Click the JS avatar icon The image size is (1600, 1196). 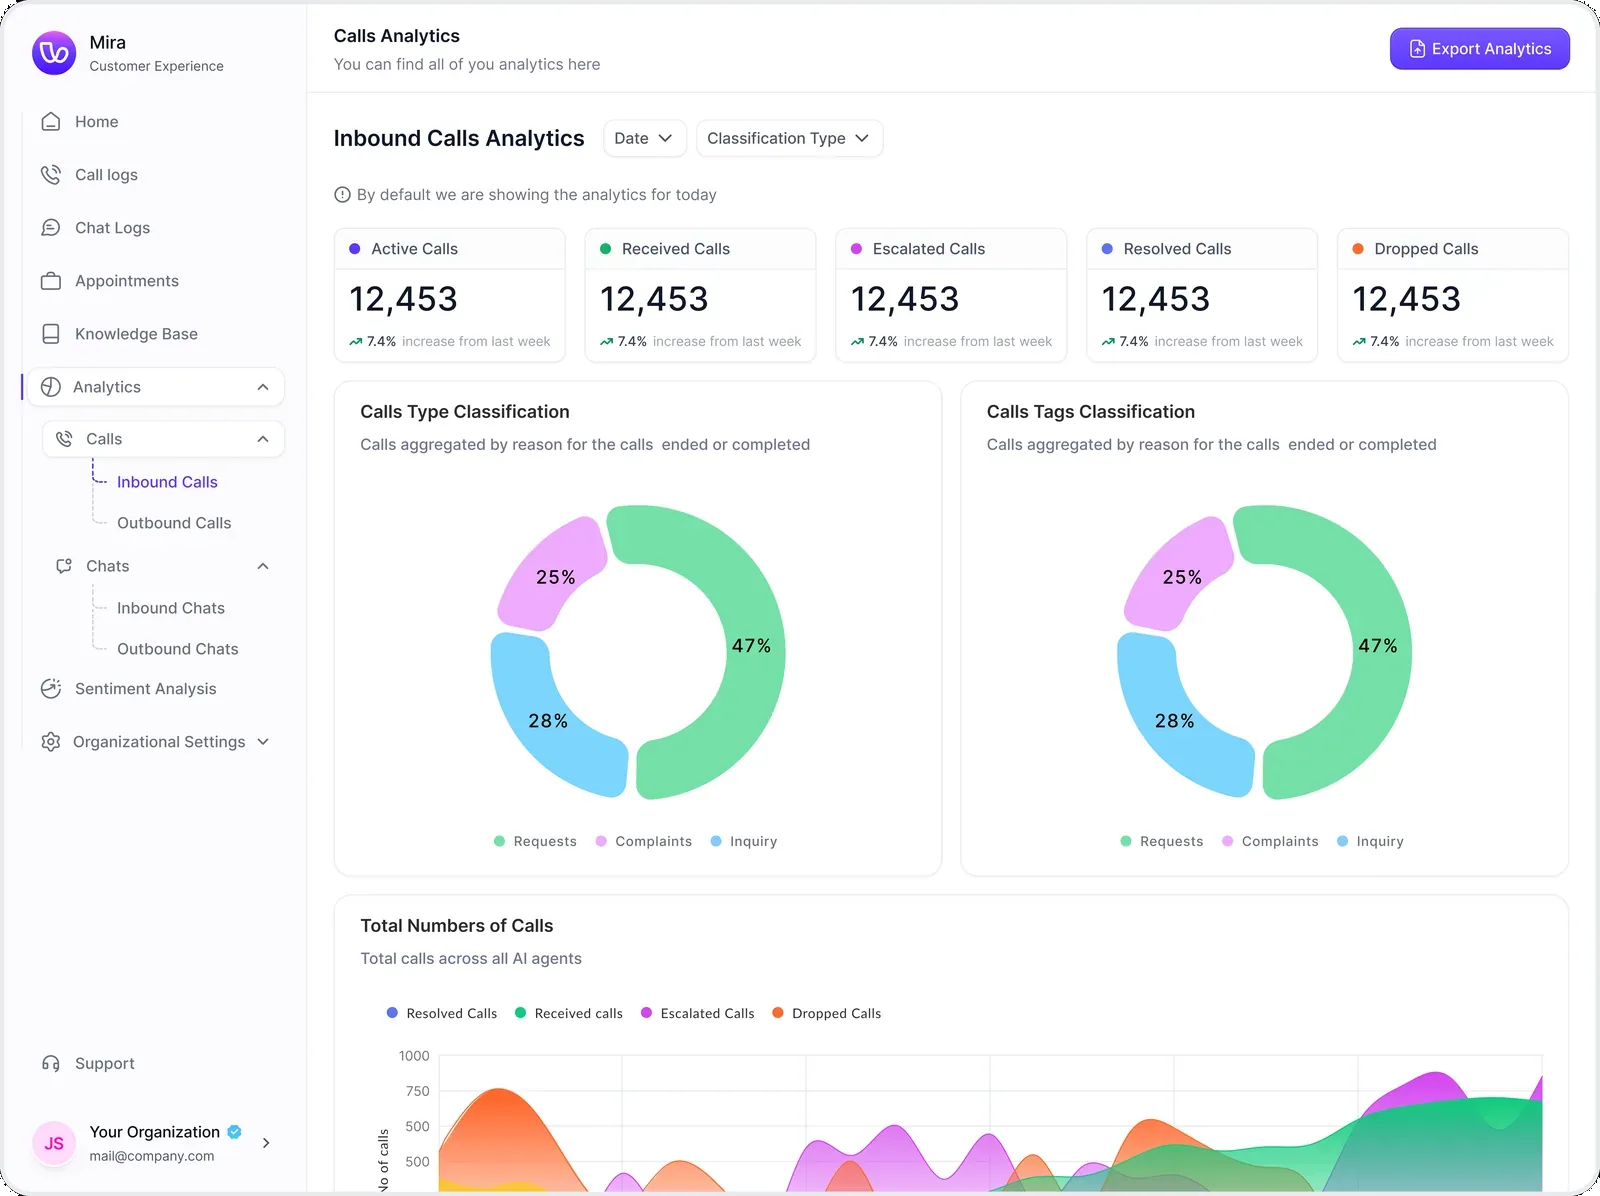click(x=54, y=1143)
